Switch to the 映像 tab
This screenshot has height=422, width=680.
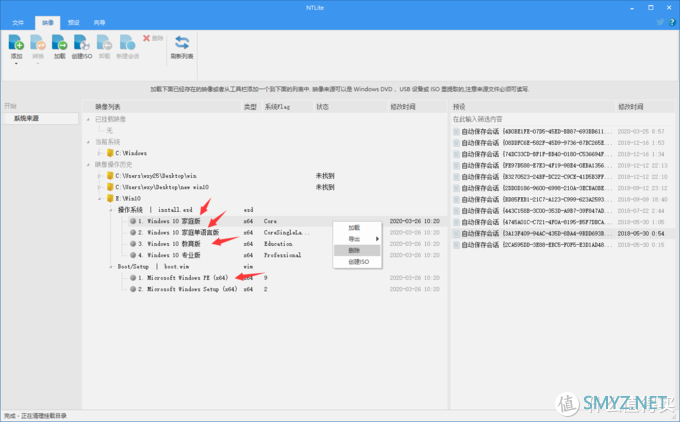tap(48, 23)
